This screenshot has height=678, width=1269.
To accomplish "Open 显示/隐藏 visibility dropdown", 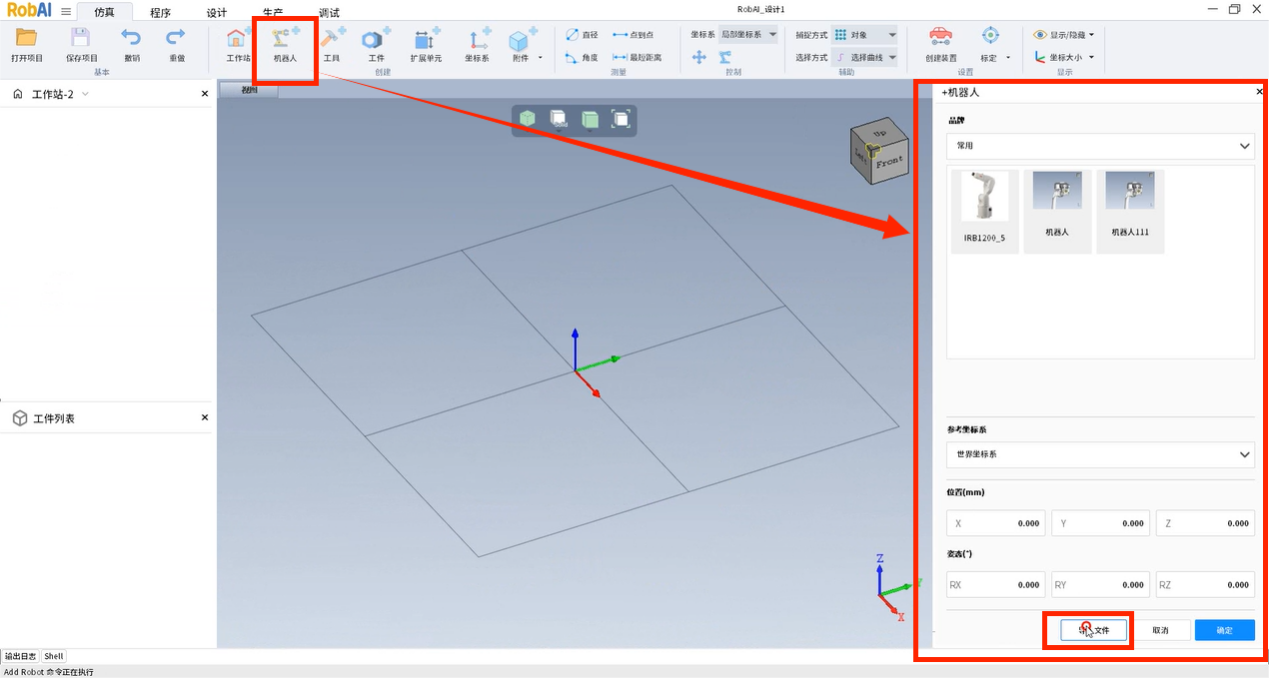I will pos(1064,35).
